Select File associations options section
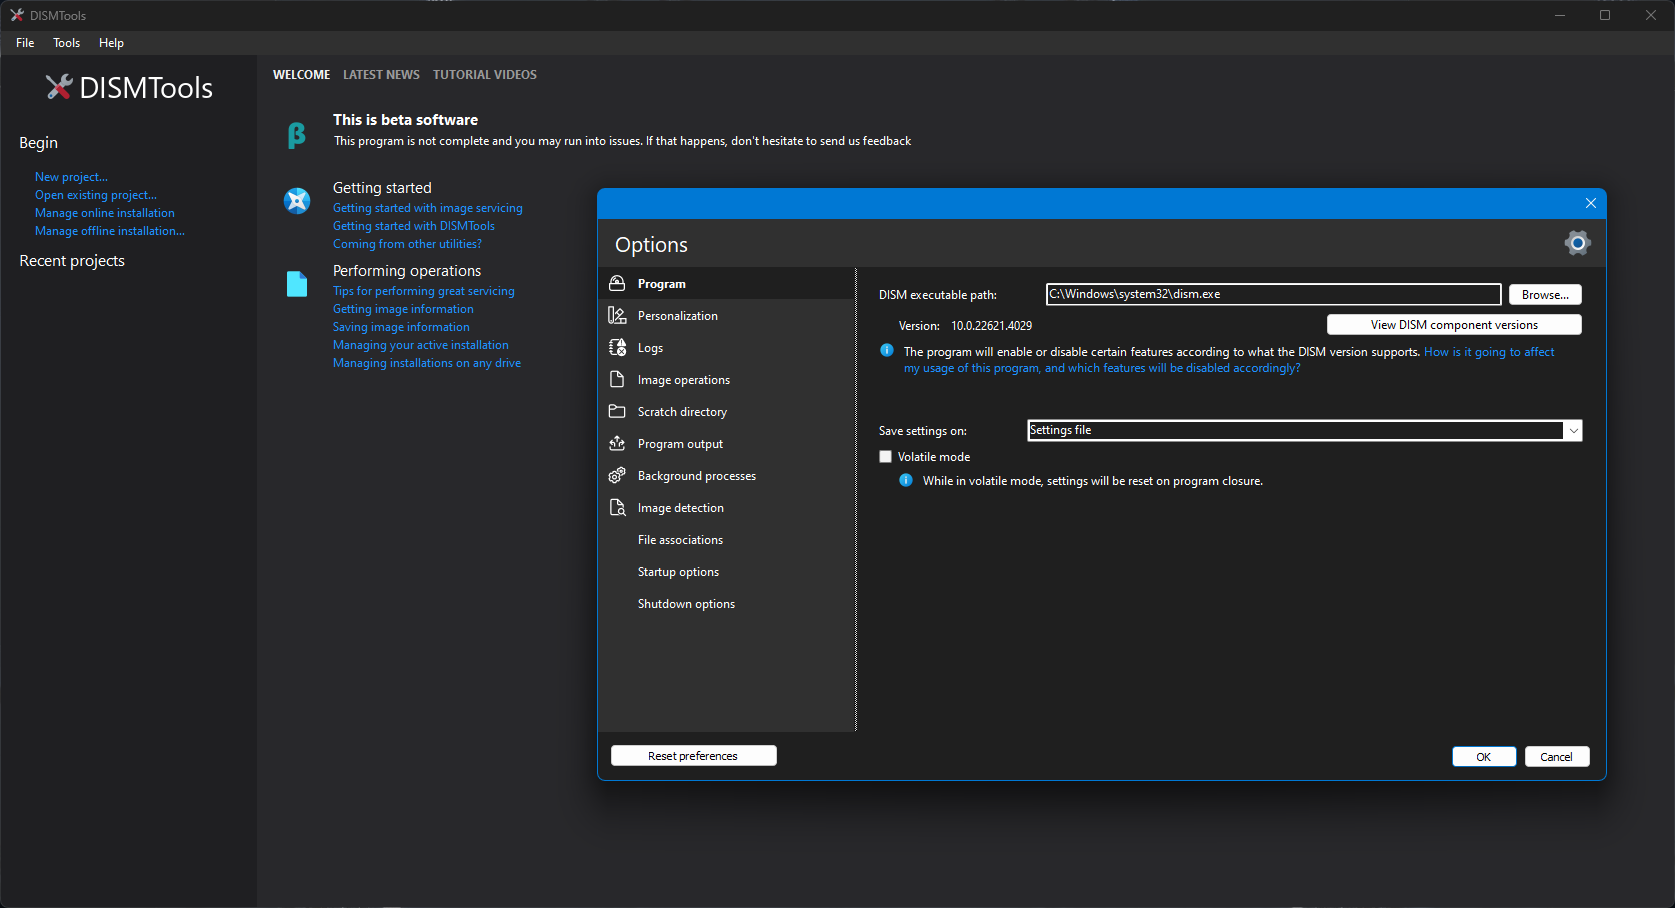The image size is (1675, 908). coord(727,539)
